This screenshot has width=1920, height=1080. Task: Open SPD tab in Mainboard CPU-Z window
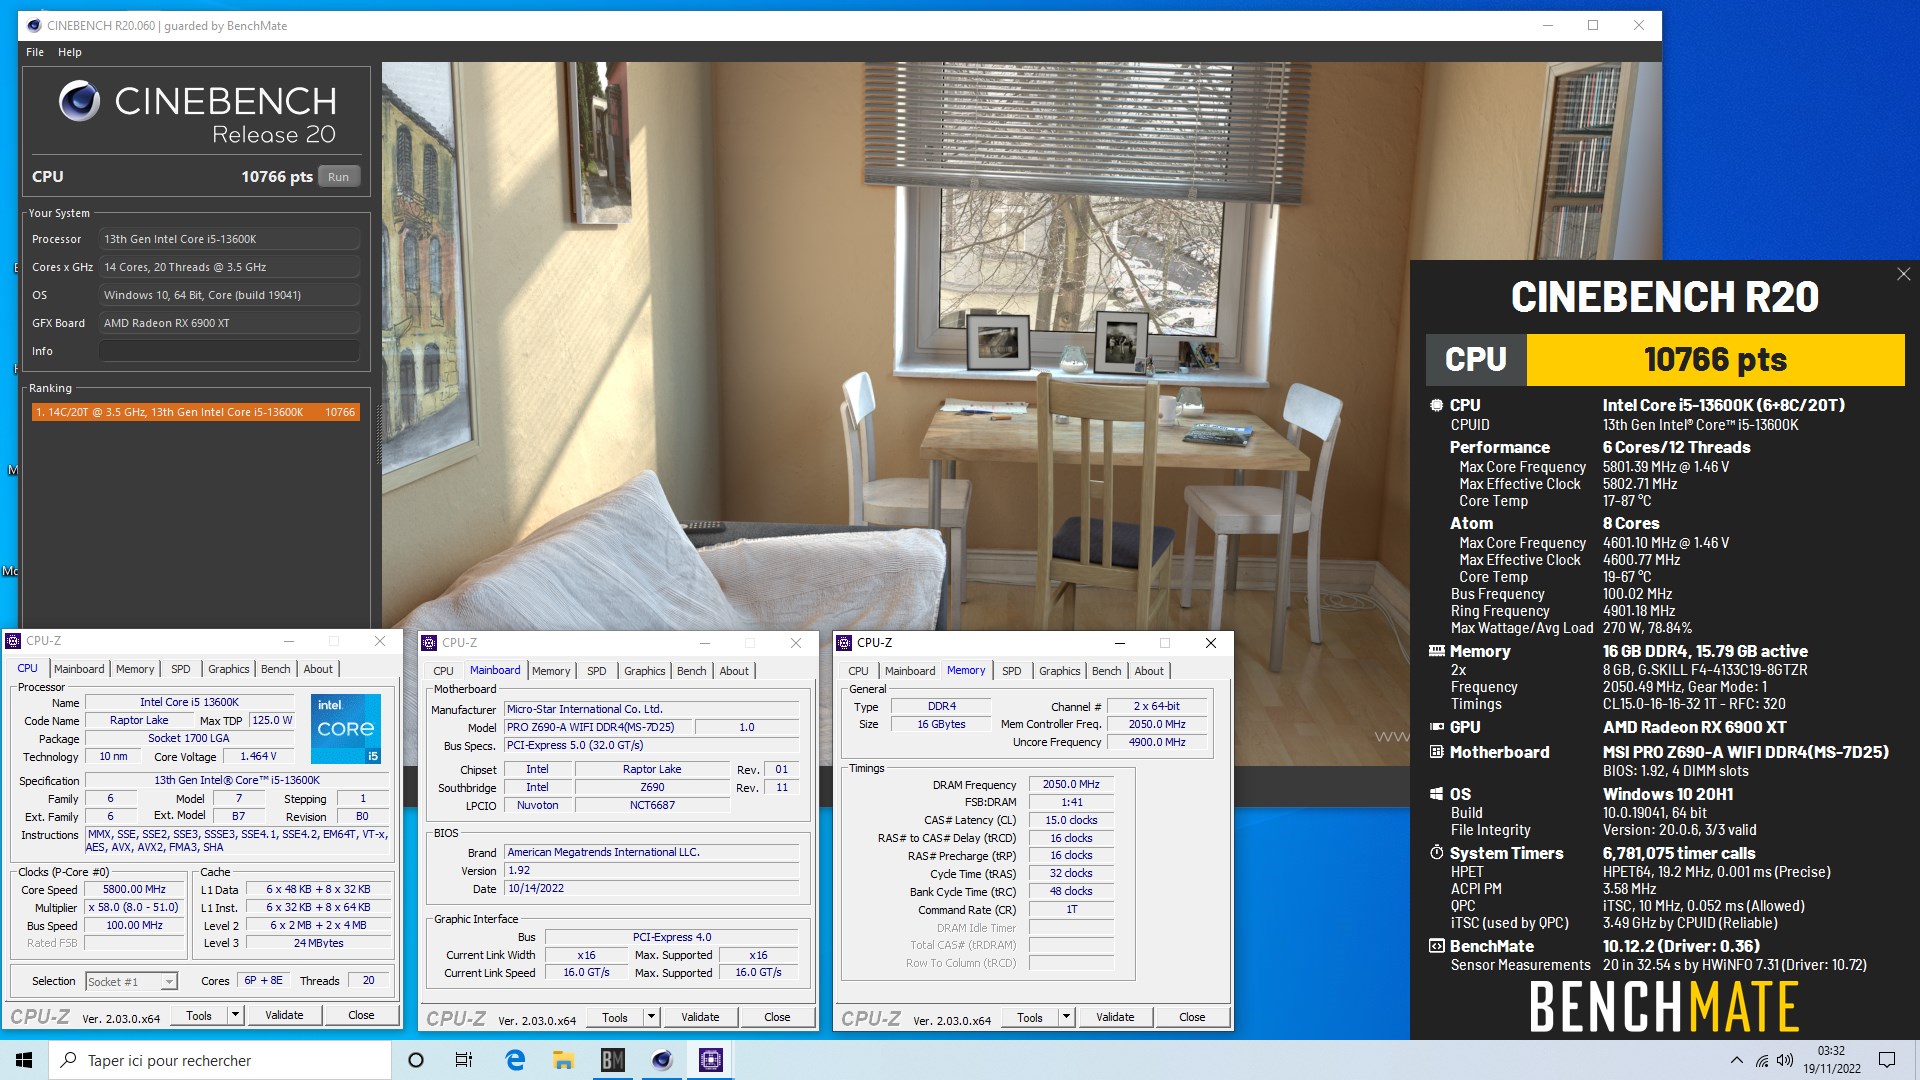click(x=597, y=671)
